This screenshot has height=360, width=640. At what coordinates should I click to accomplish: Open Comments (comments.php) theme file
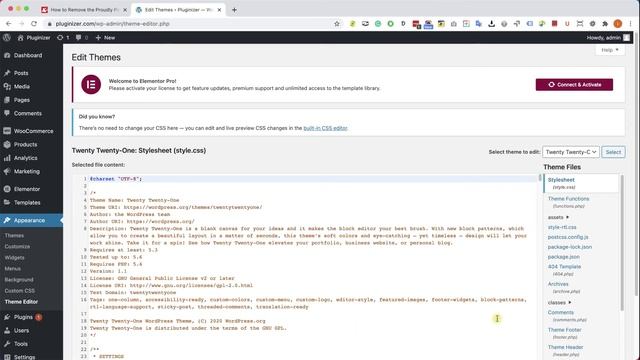[567, 316]
